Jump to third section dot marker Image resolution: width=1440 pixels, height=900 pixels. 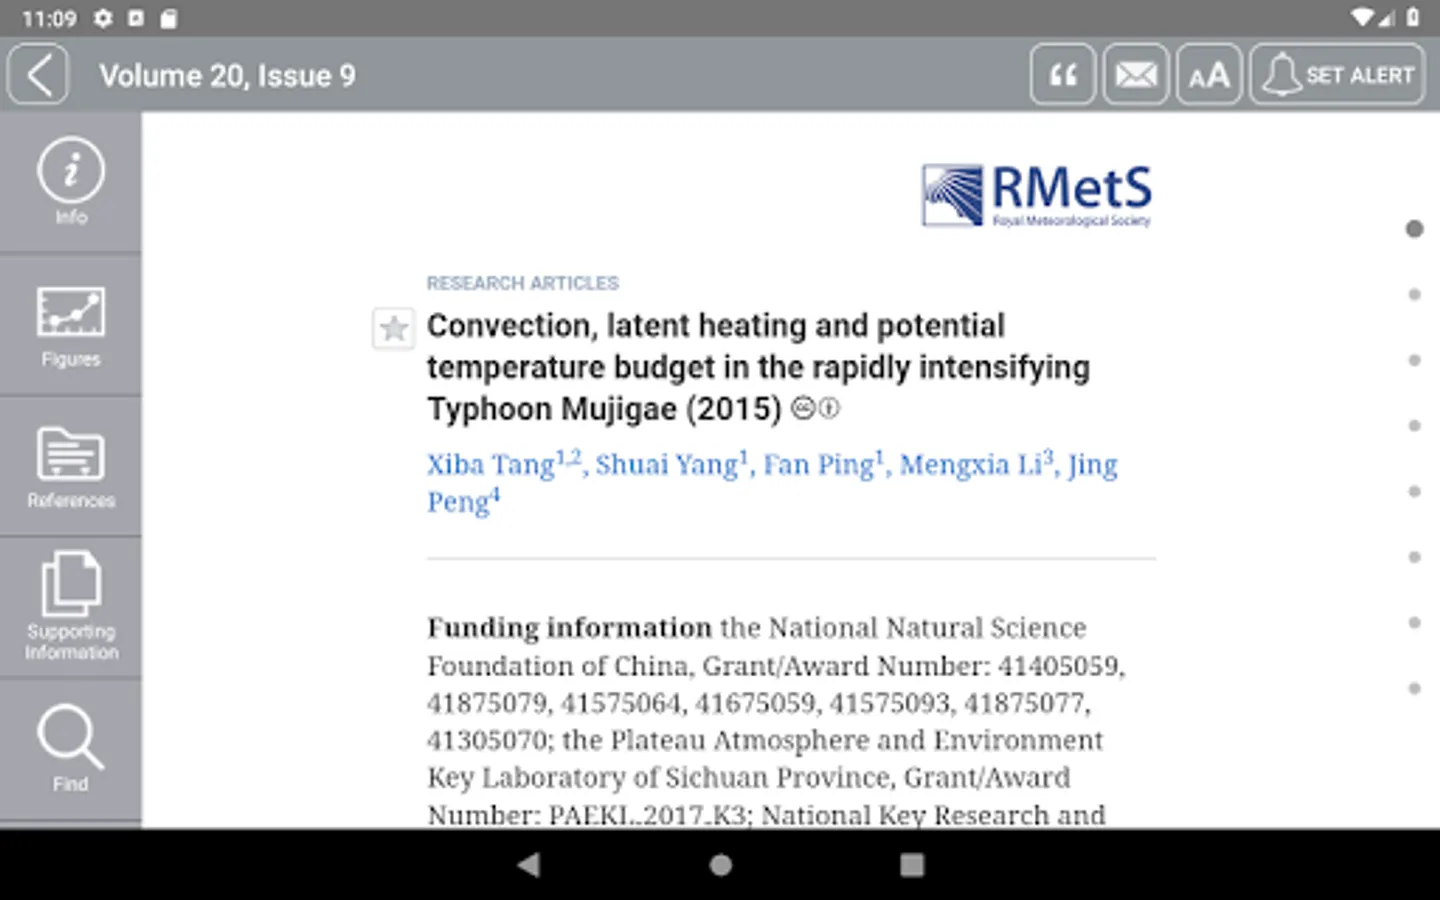pos(1414,360)
